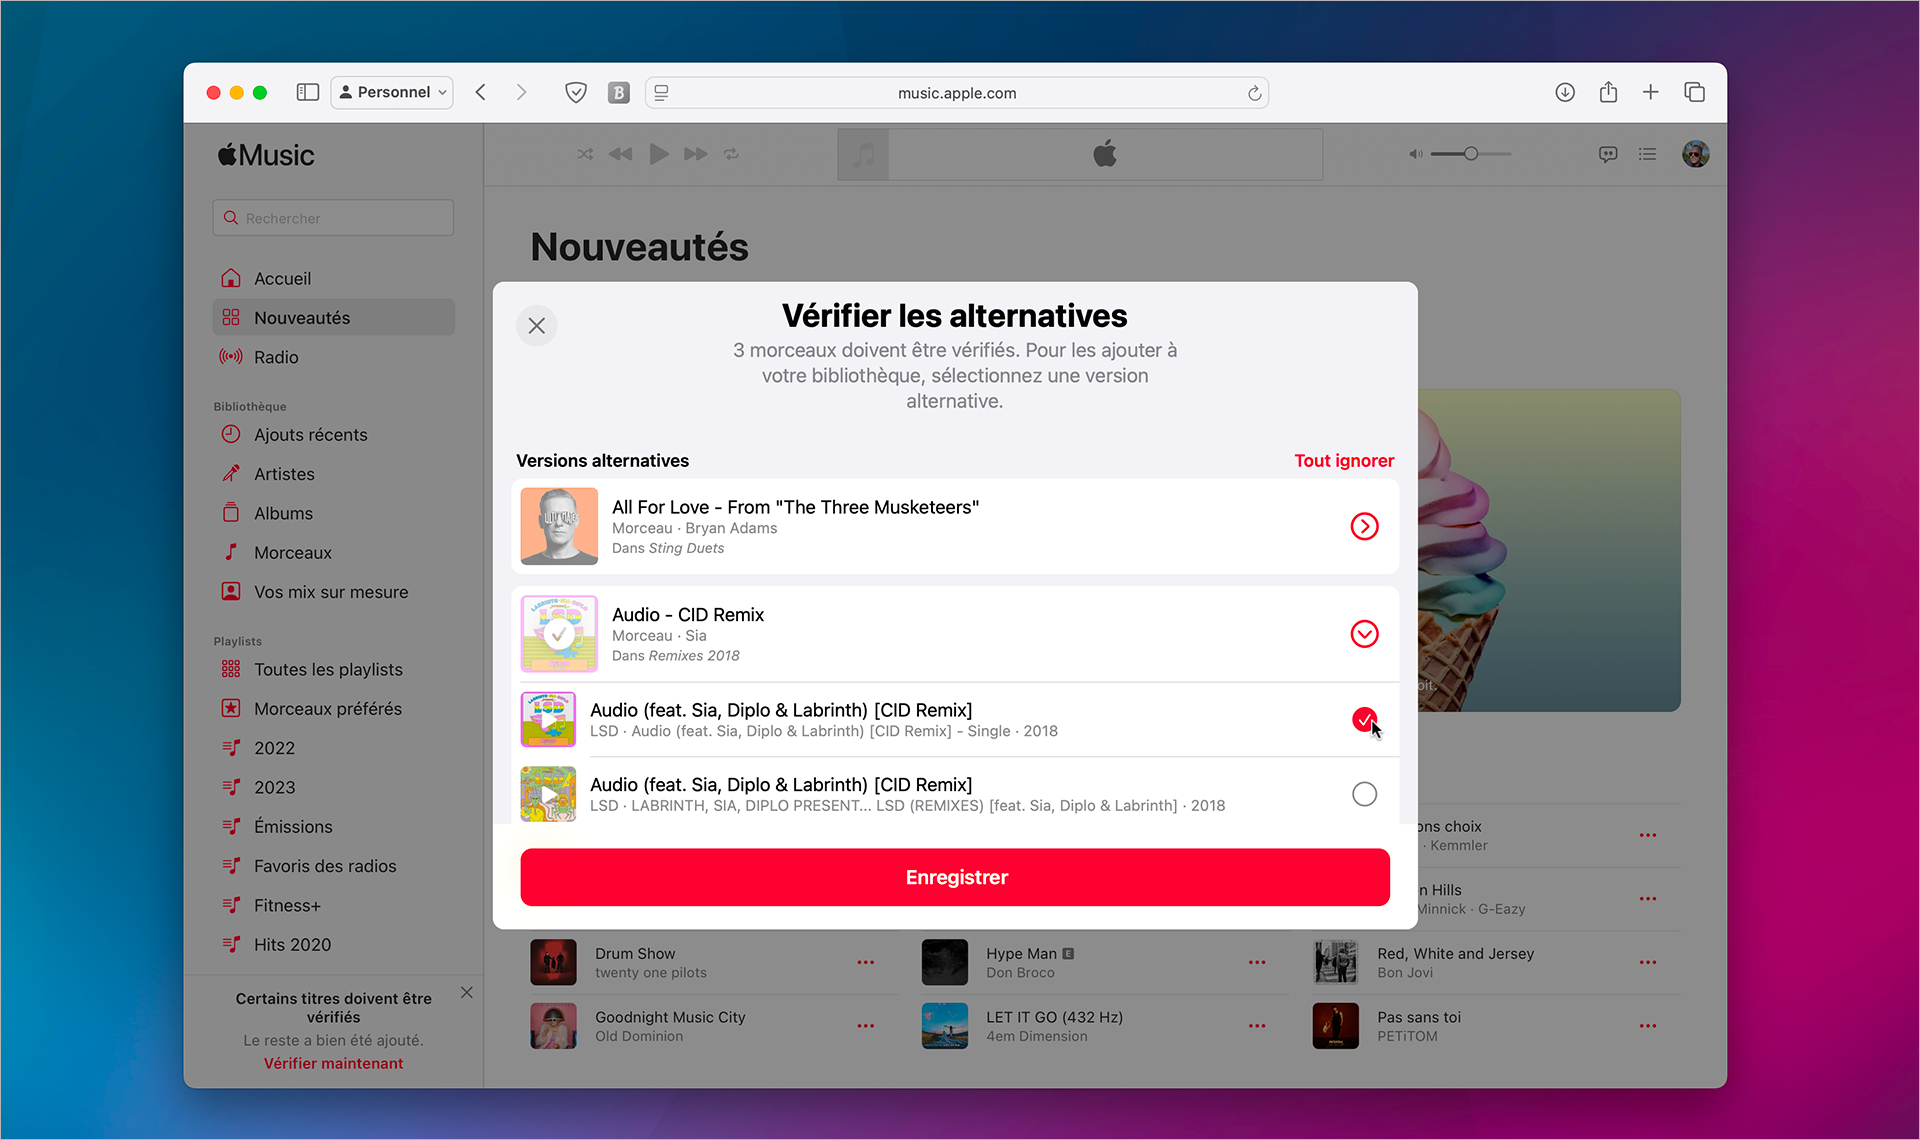Screen dimensions: 1920x1140
Task: Click the Bryan Adams album artwork
Action: 559,527
